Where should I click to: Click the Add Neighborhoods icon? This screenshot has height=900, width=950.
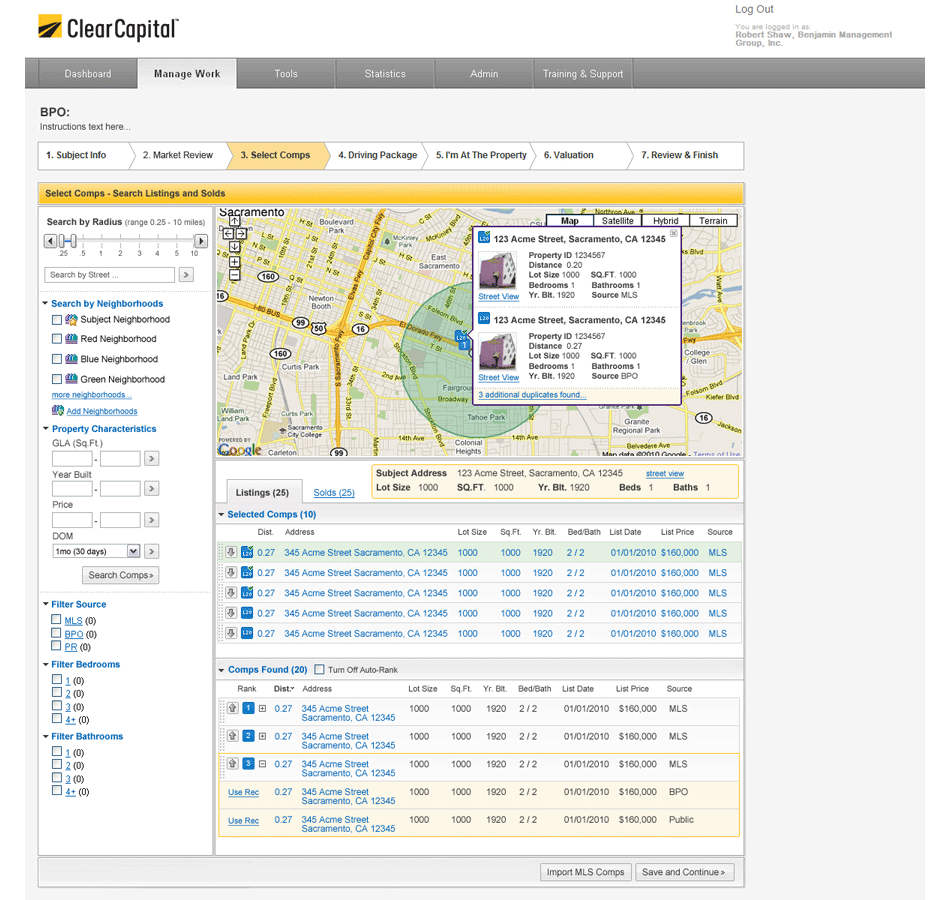58,411
